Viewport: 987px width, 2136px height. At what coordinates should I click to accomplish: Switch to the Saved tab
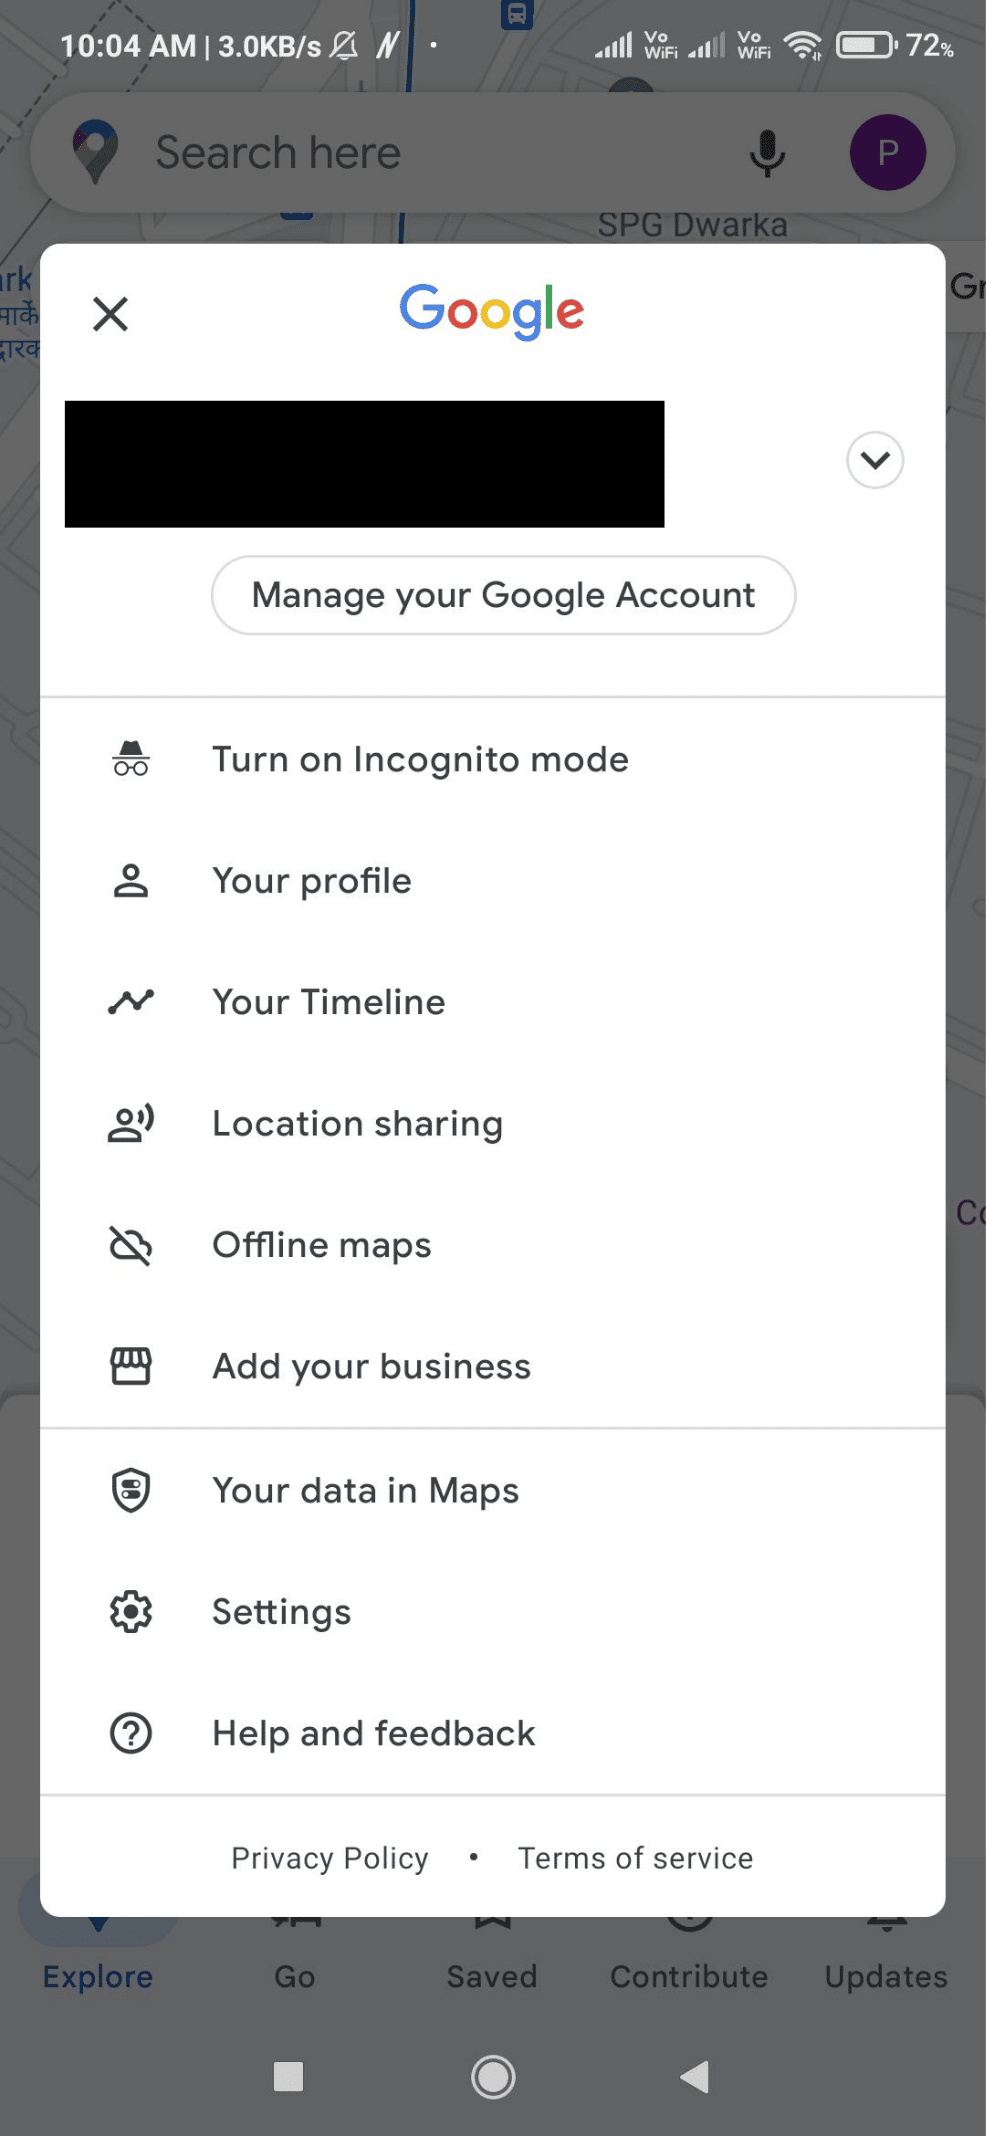tap(492, 1950)
